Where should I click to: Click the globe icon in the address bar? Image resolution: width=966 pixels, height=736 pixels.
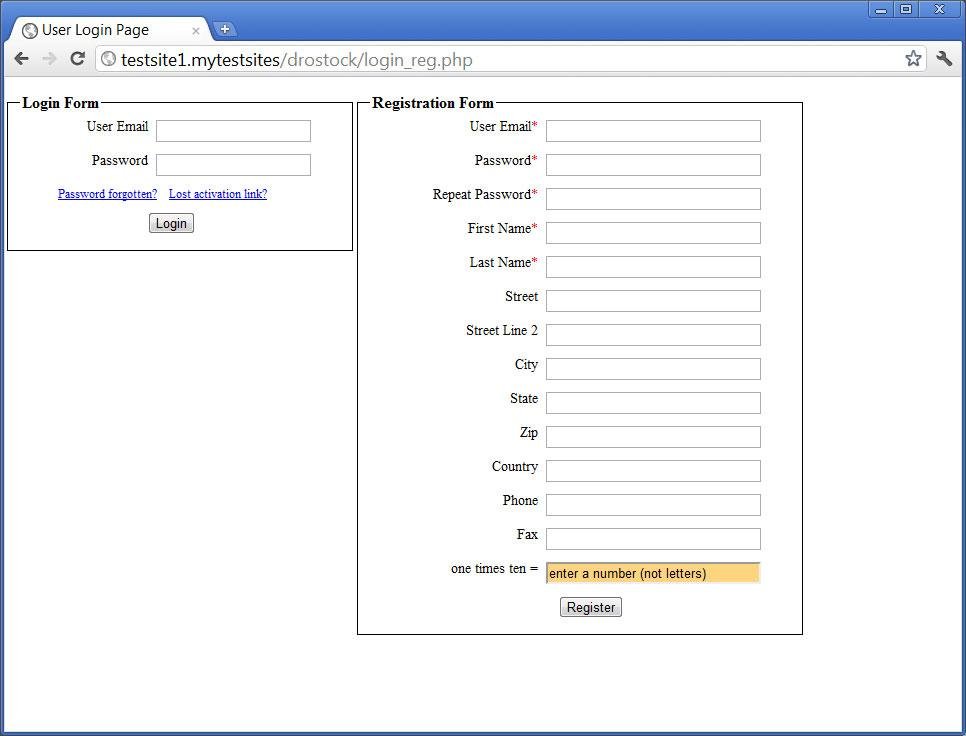[x=107, y=58]
